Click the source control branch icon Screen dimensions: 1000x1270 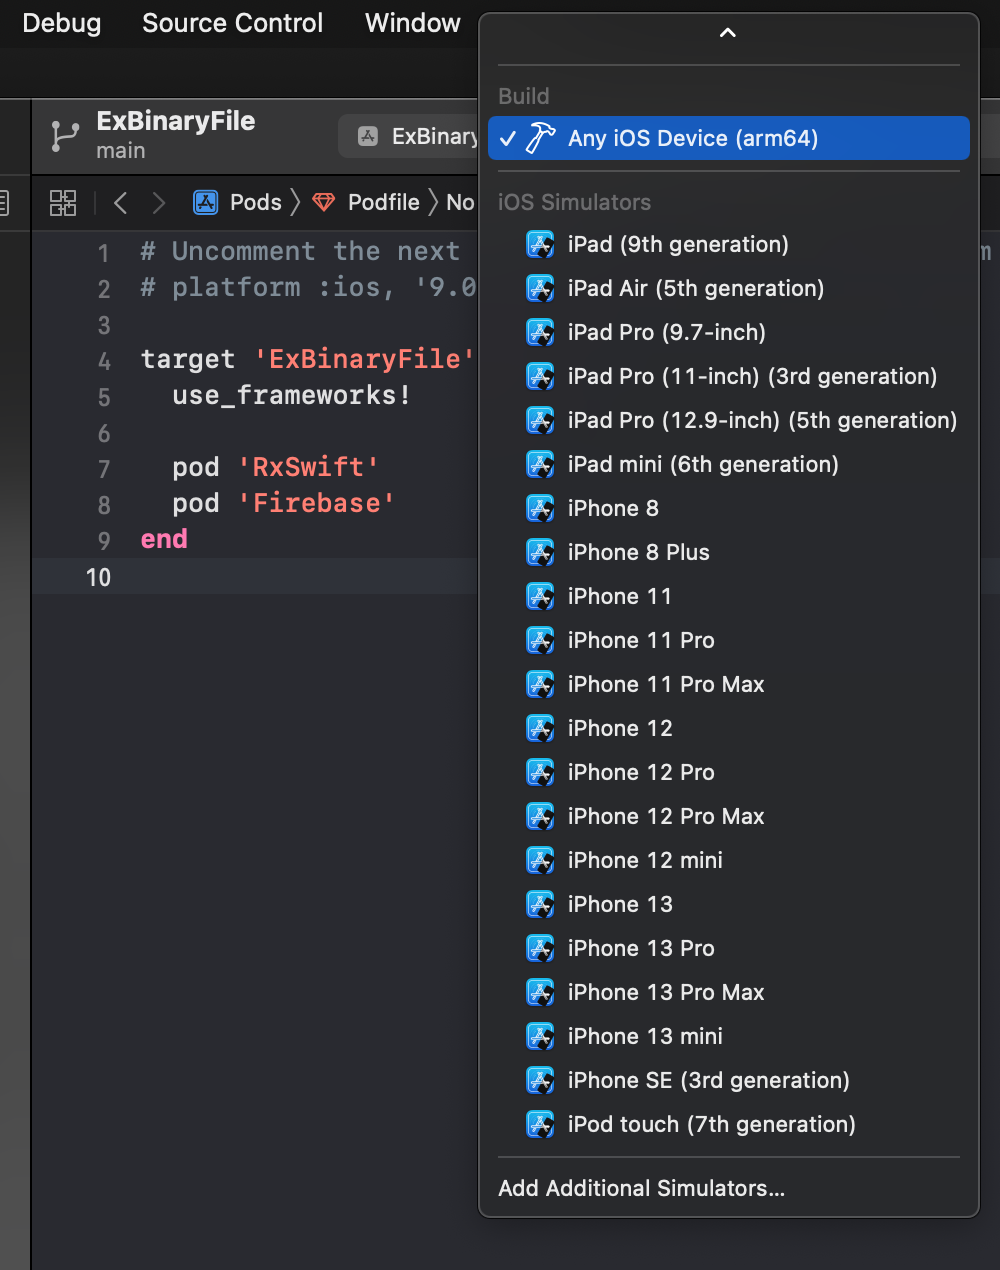65,136
